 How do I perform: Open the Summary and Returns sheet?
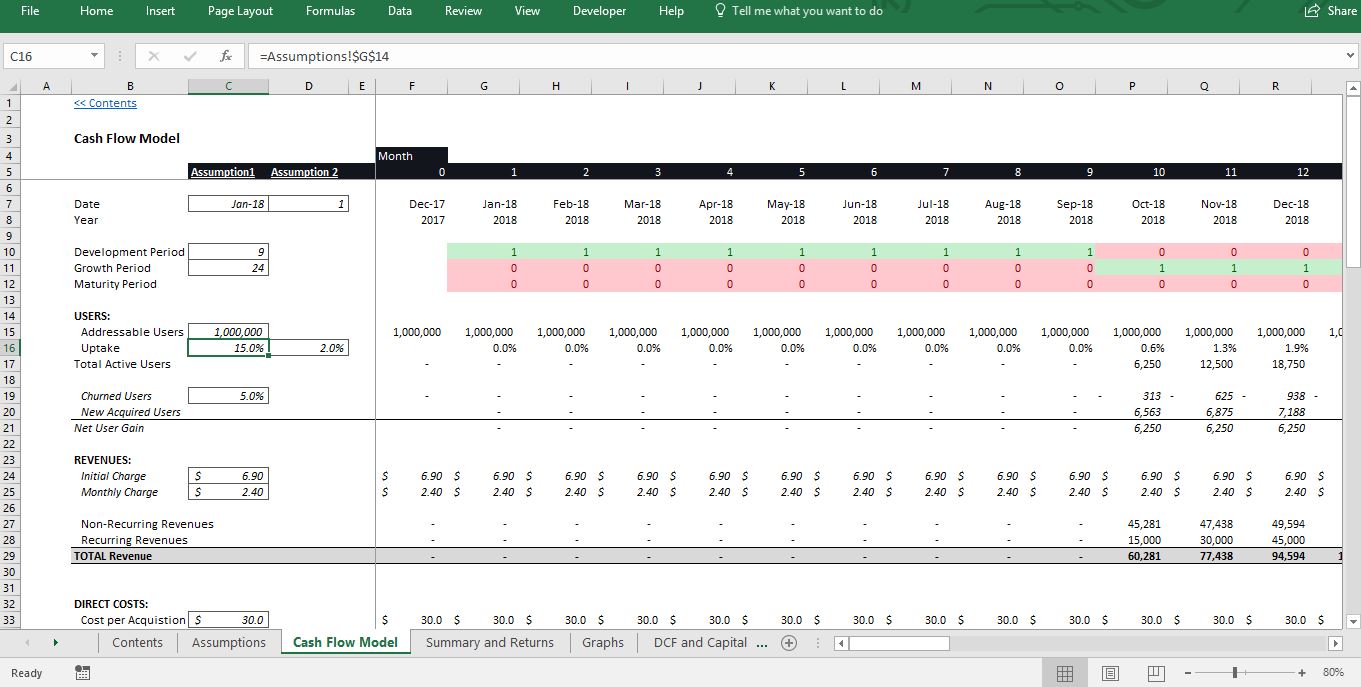click(489, 643)
